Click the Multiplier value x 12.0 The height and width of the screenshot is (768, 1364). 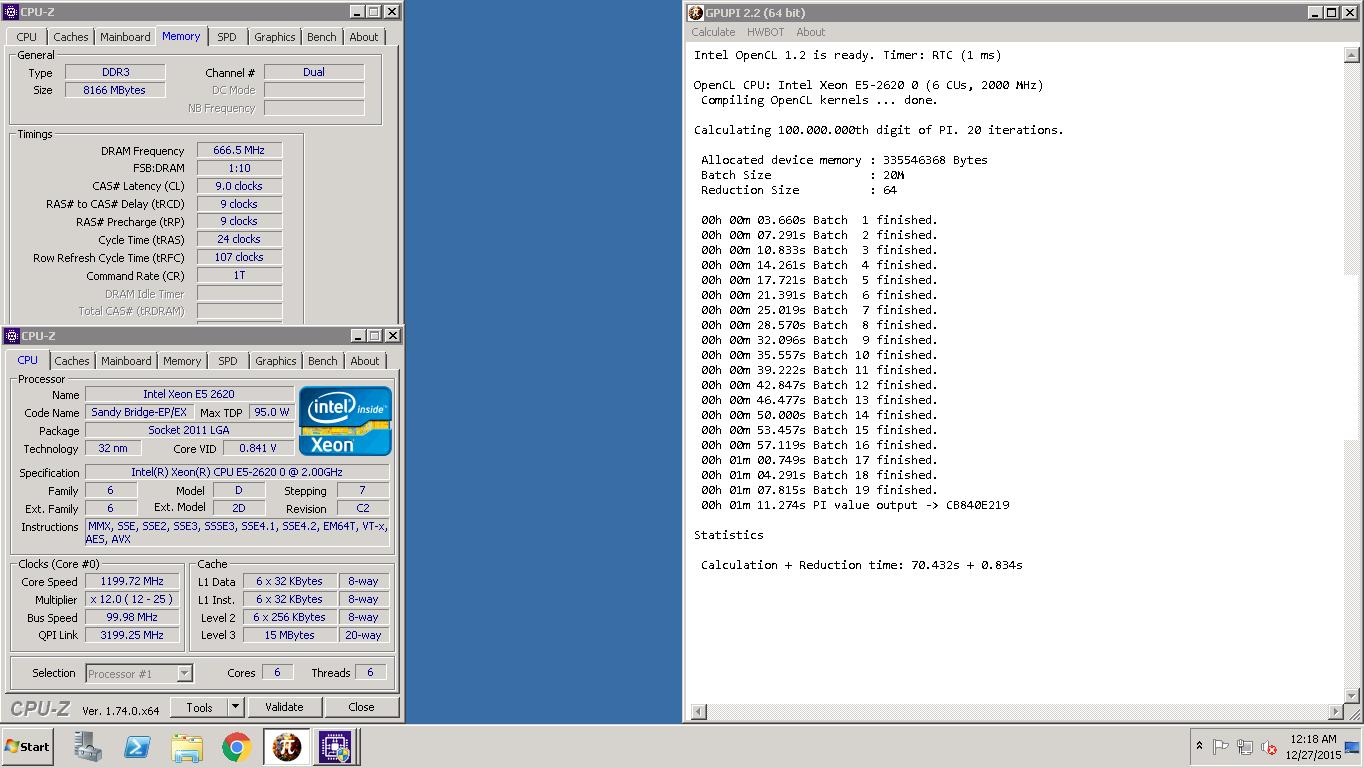[x=132, y=599]
